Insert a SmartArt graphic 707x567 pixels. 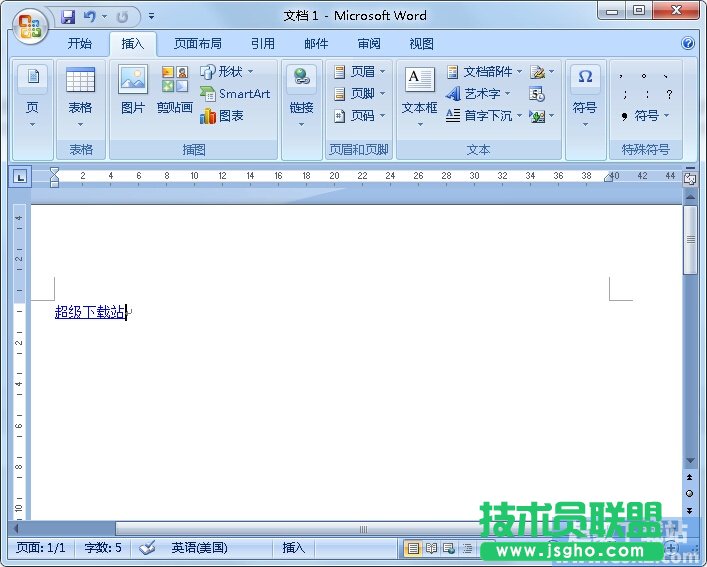[x=235, y=94]
